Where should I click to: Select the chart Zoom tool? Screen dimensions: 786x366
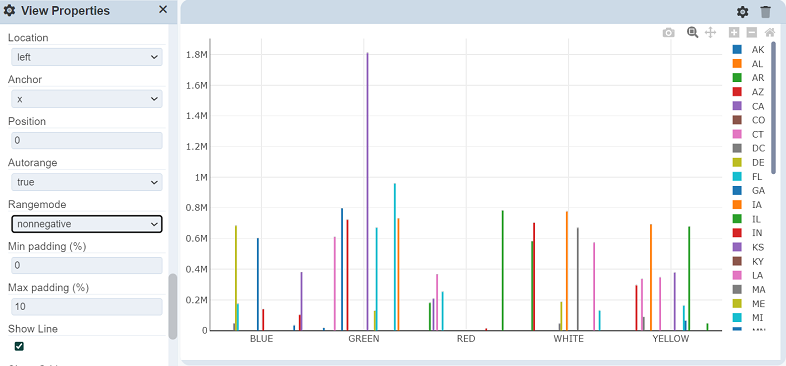[x=693, y=33]
